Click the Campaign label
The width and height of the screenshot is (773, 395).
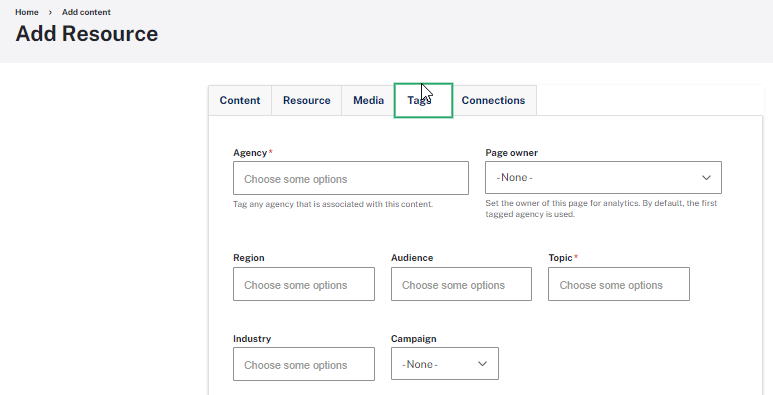(x=414, y=339)
